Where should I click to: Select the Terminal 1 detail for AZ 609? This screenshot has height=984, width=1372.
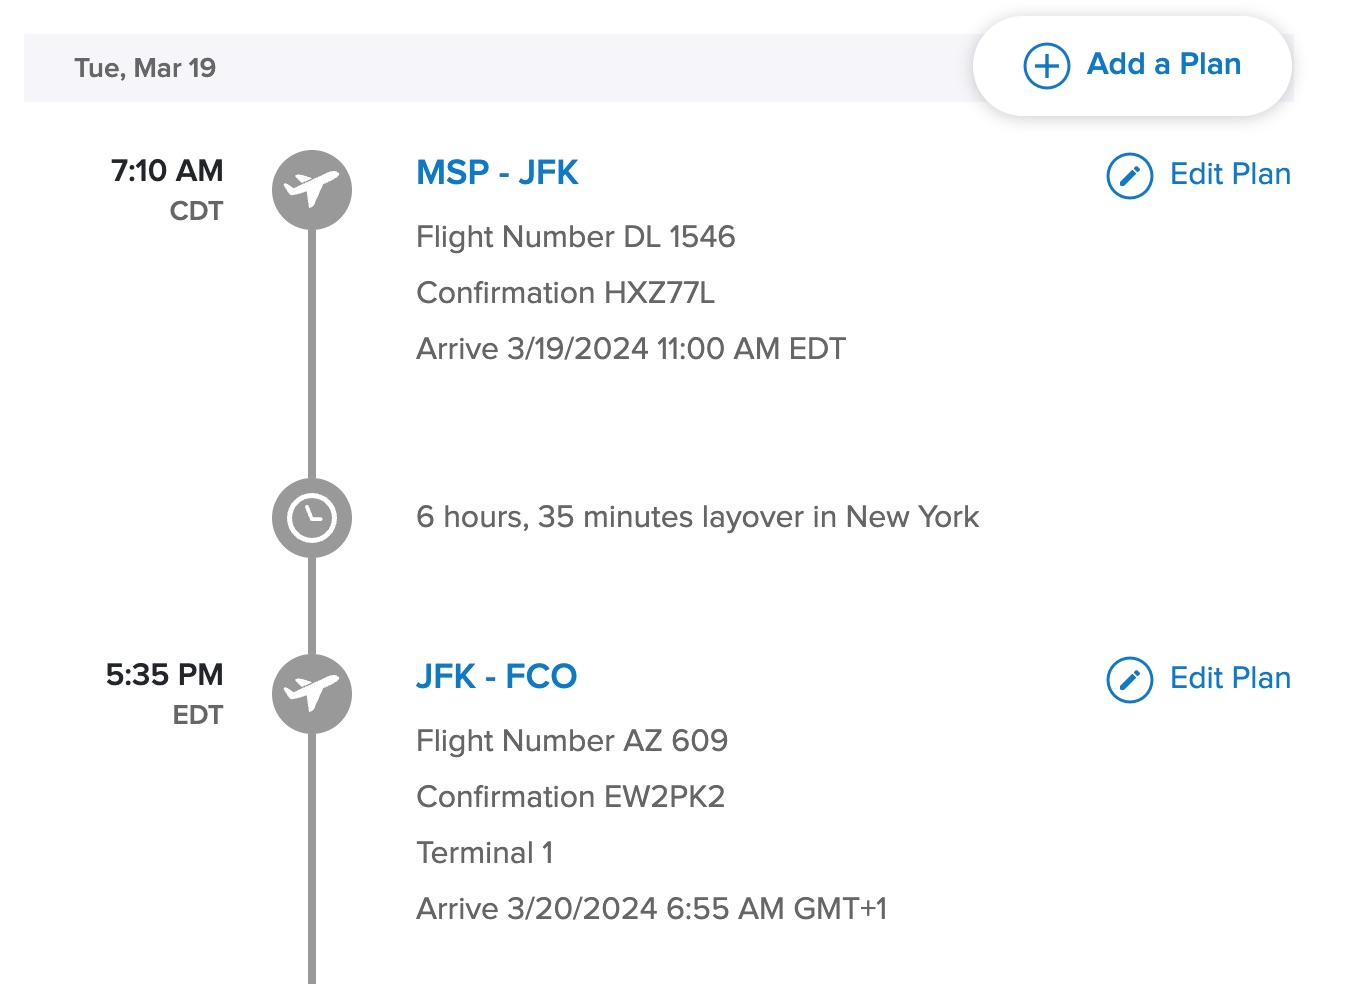(x=484, y=852)
